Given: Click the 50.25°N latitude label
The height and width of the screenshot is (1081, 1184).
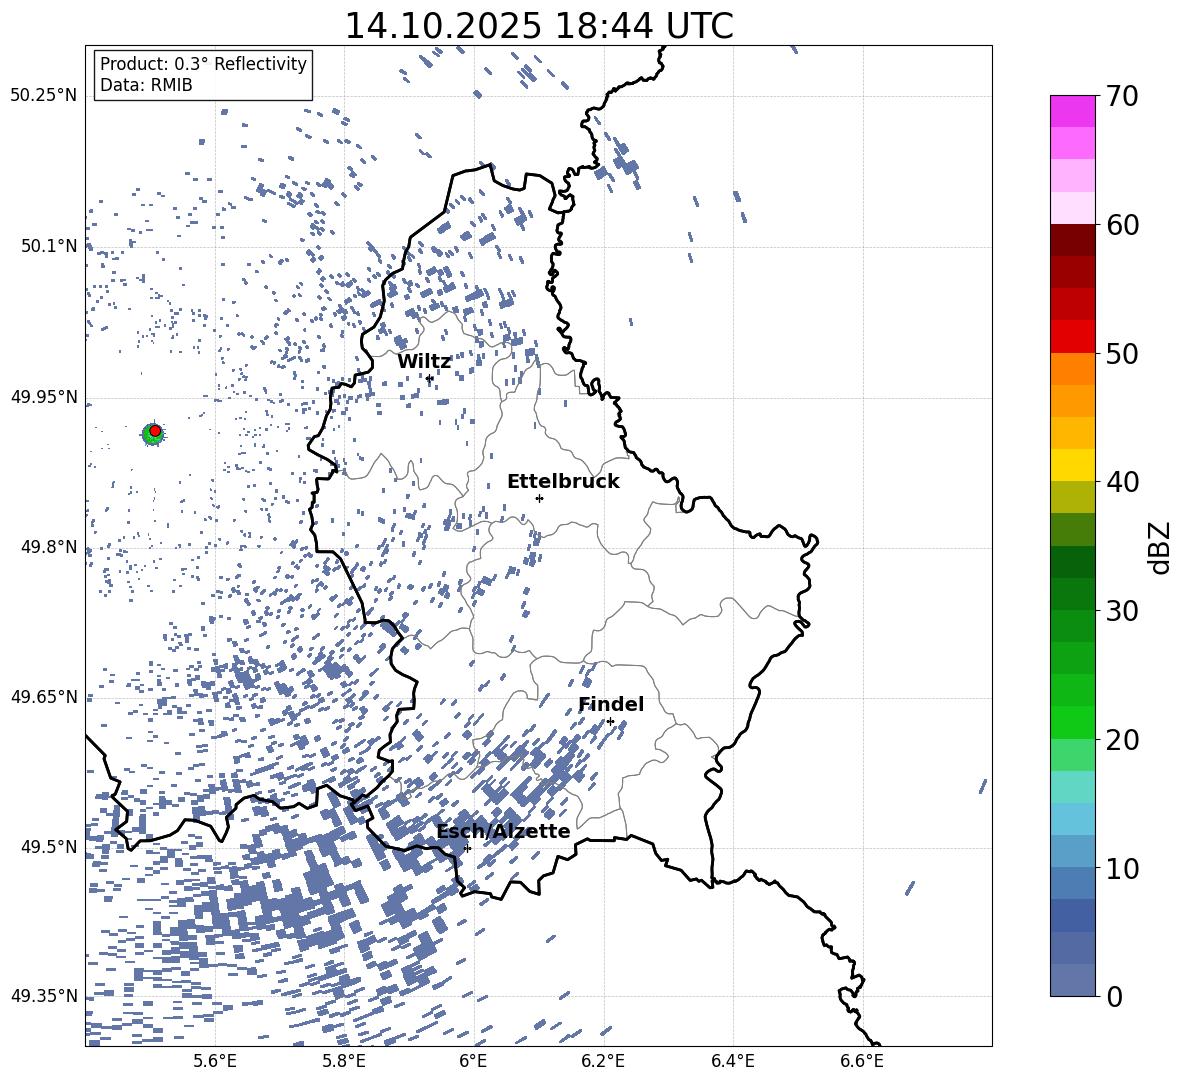Looking at the screenshot, I should point(44,96).
